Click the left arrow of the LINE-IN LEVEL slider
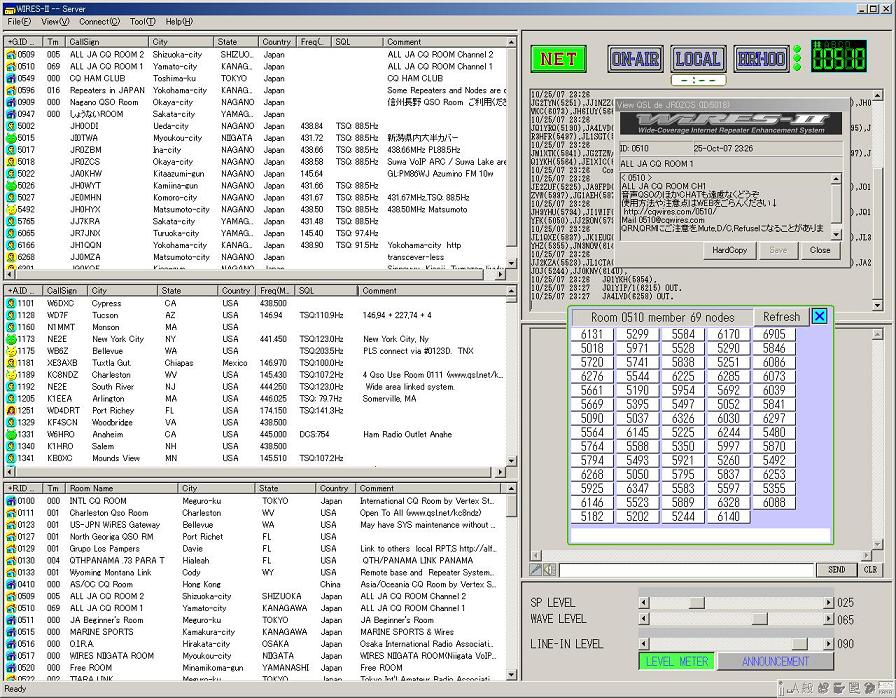Viewport: 896px width, 698px height. [x=644, y=644]
